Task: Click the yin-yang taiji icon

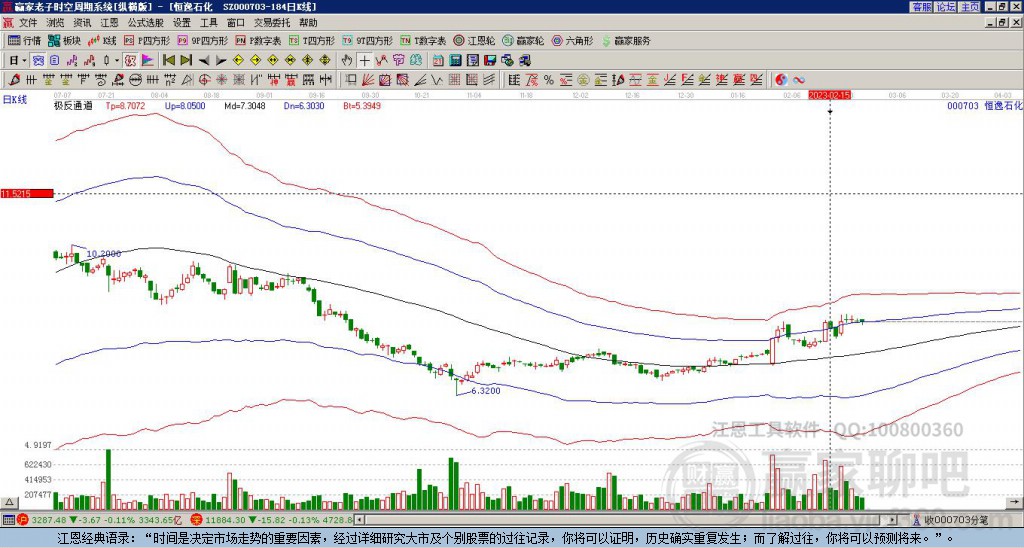Action: pyautogui.click(x=781, y=80)
